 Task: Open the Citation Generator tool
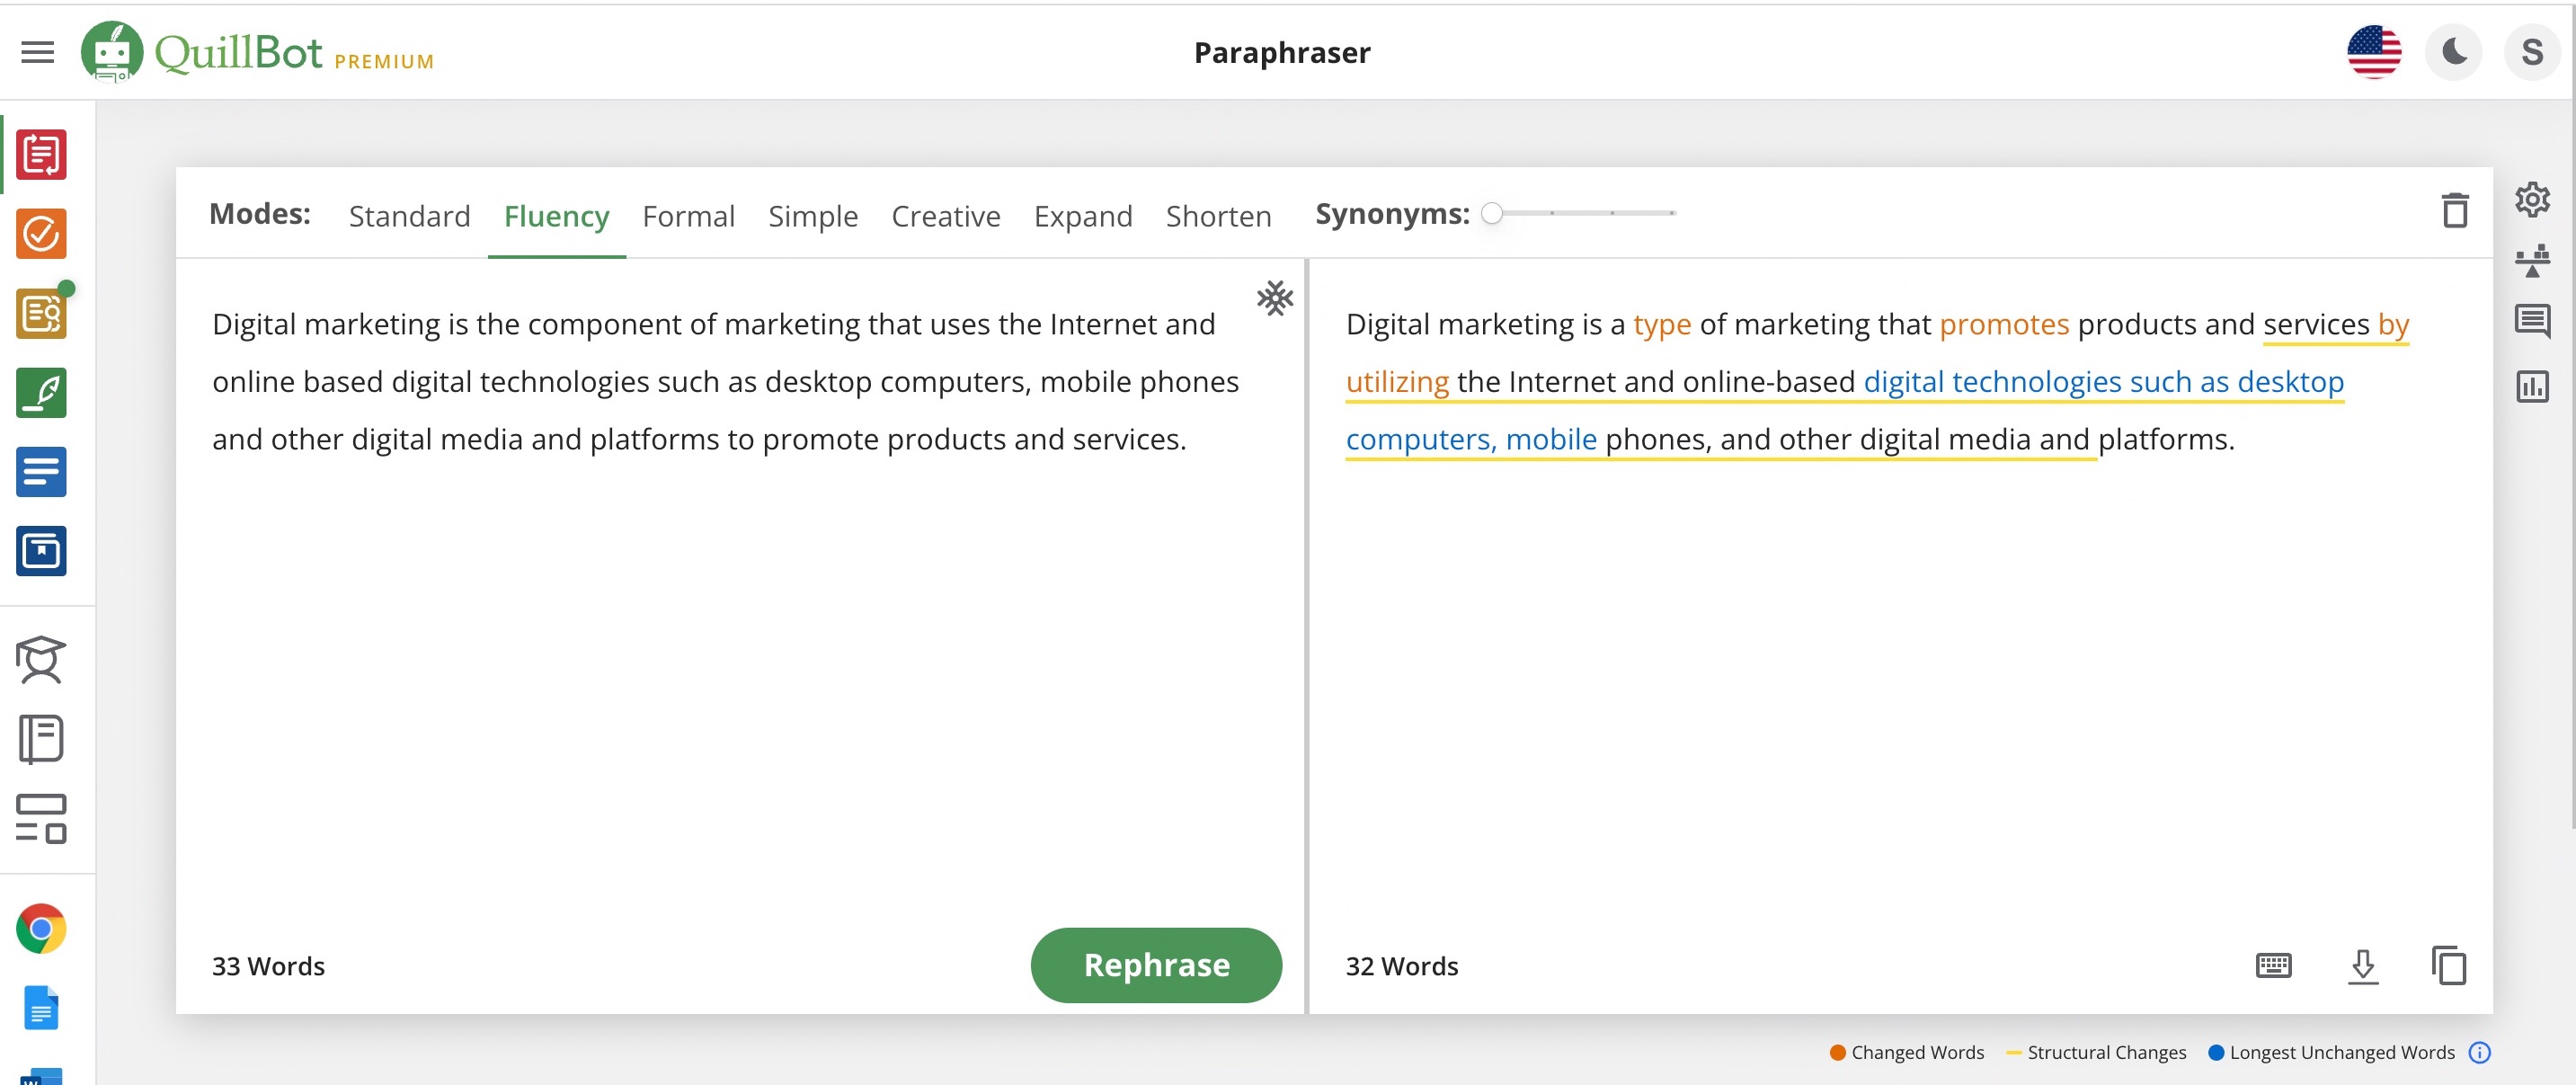(x=41, y=551)
